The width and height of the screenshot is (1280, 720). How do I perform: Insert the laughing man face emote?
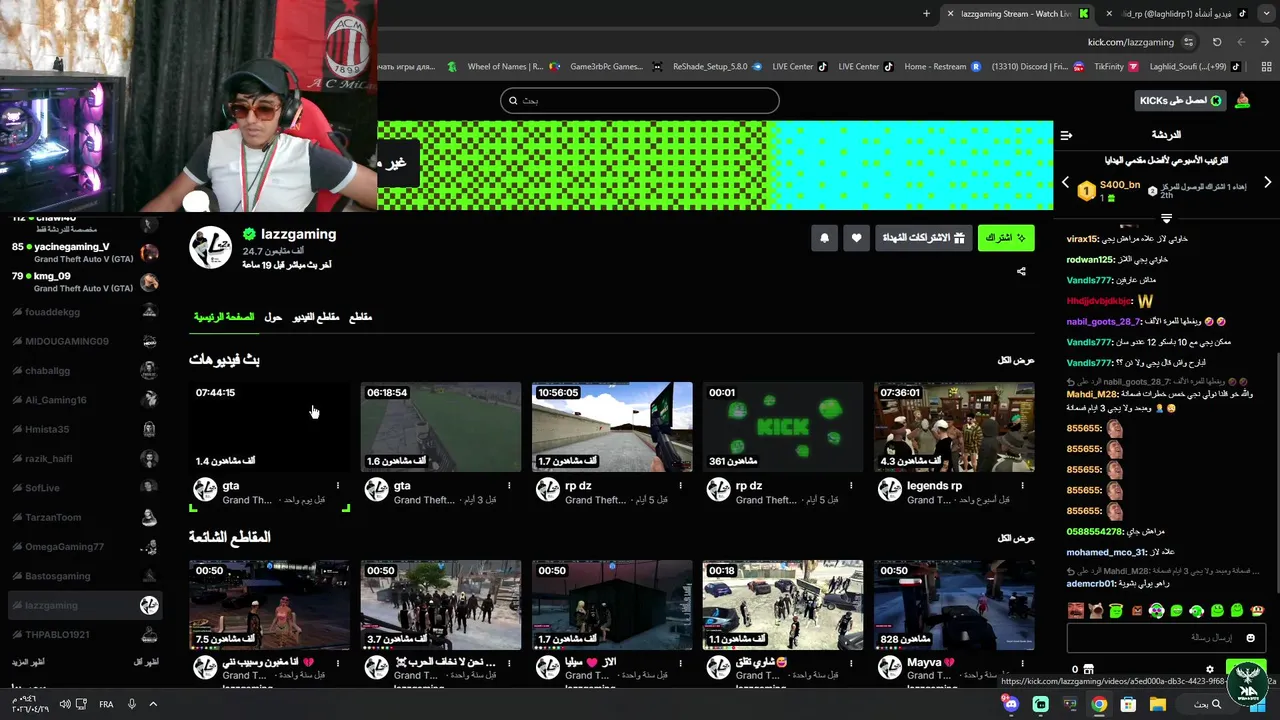pos(1076,610)
